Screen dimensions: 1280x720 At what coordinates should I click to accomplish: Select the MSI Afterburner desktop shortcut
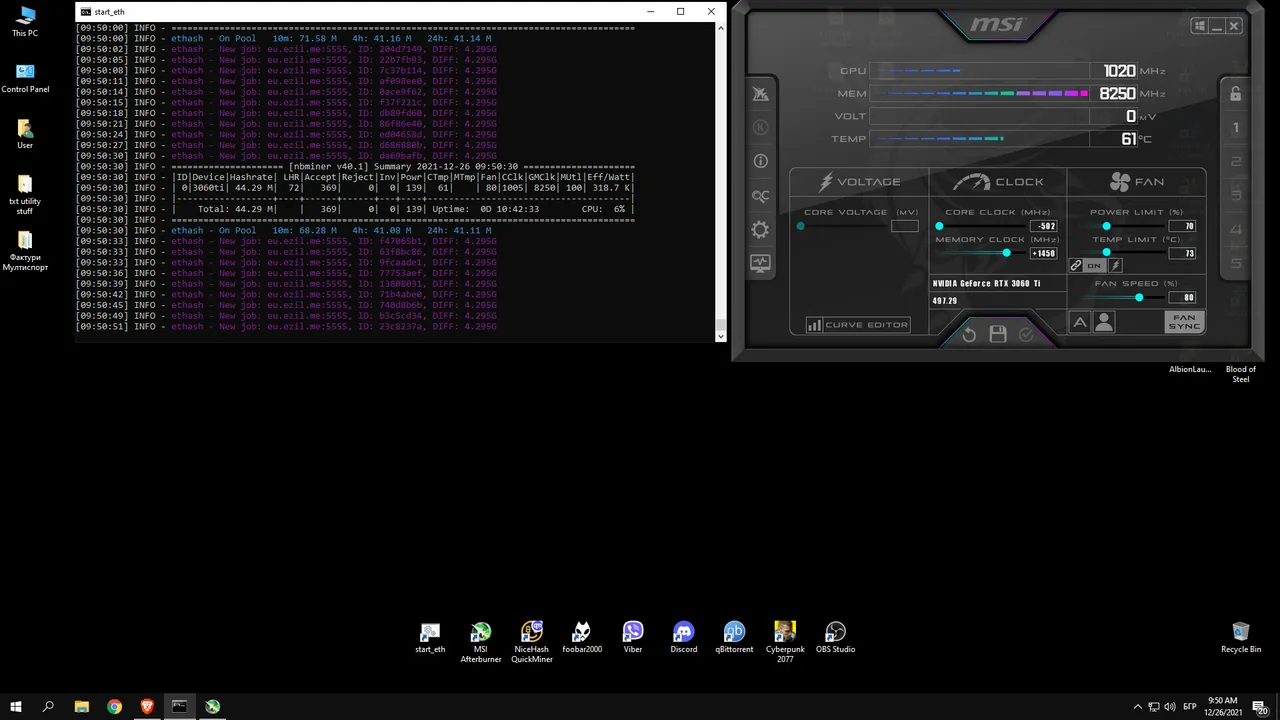click(481, 642)
